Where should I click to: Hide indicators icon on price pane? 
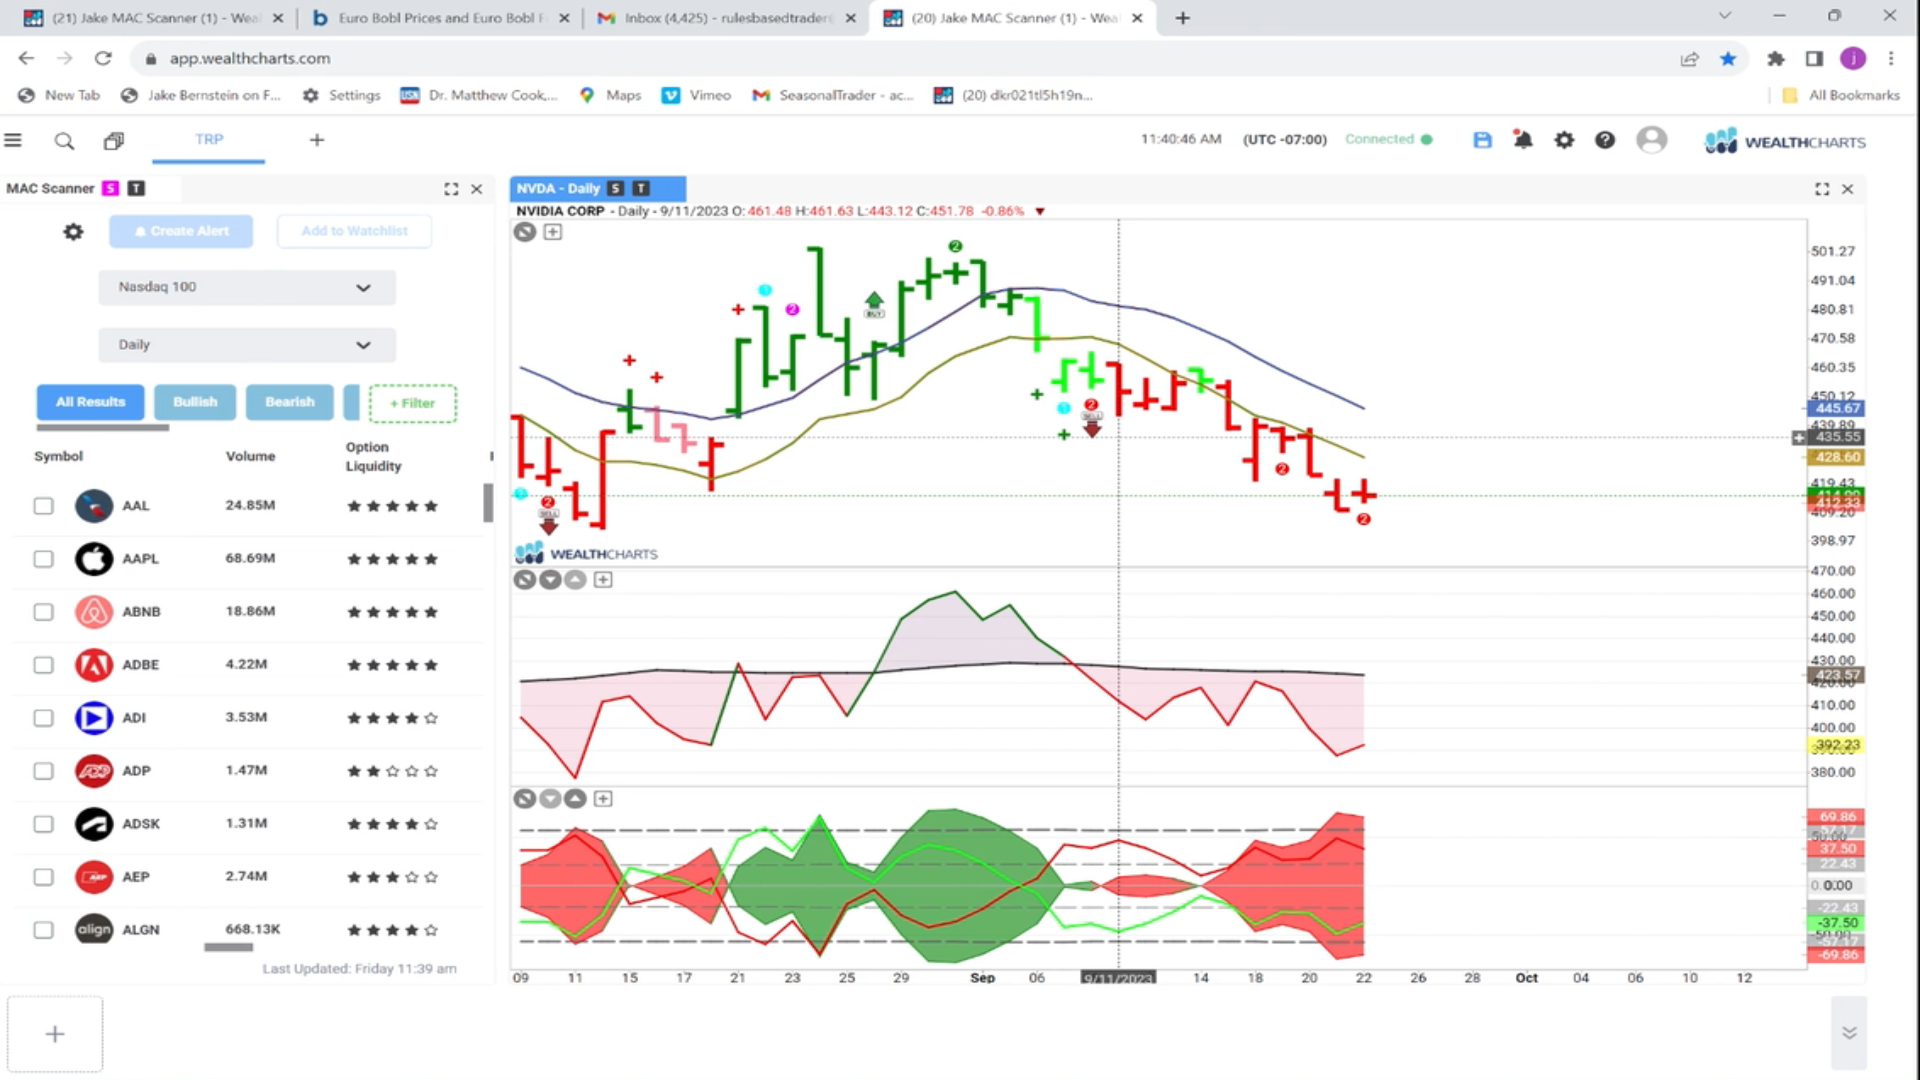pyautogui.click(x=525, y=232)
